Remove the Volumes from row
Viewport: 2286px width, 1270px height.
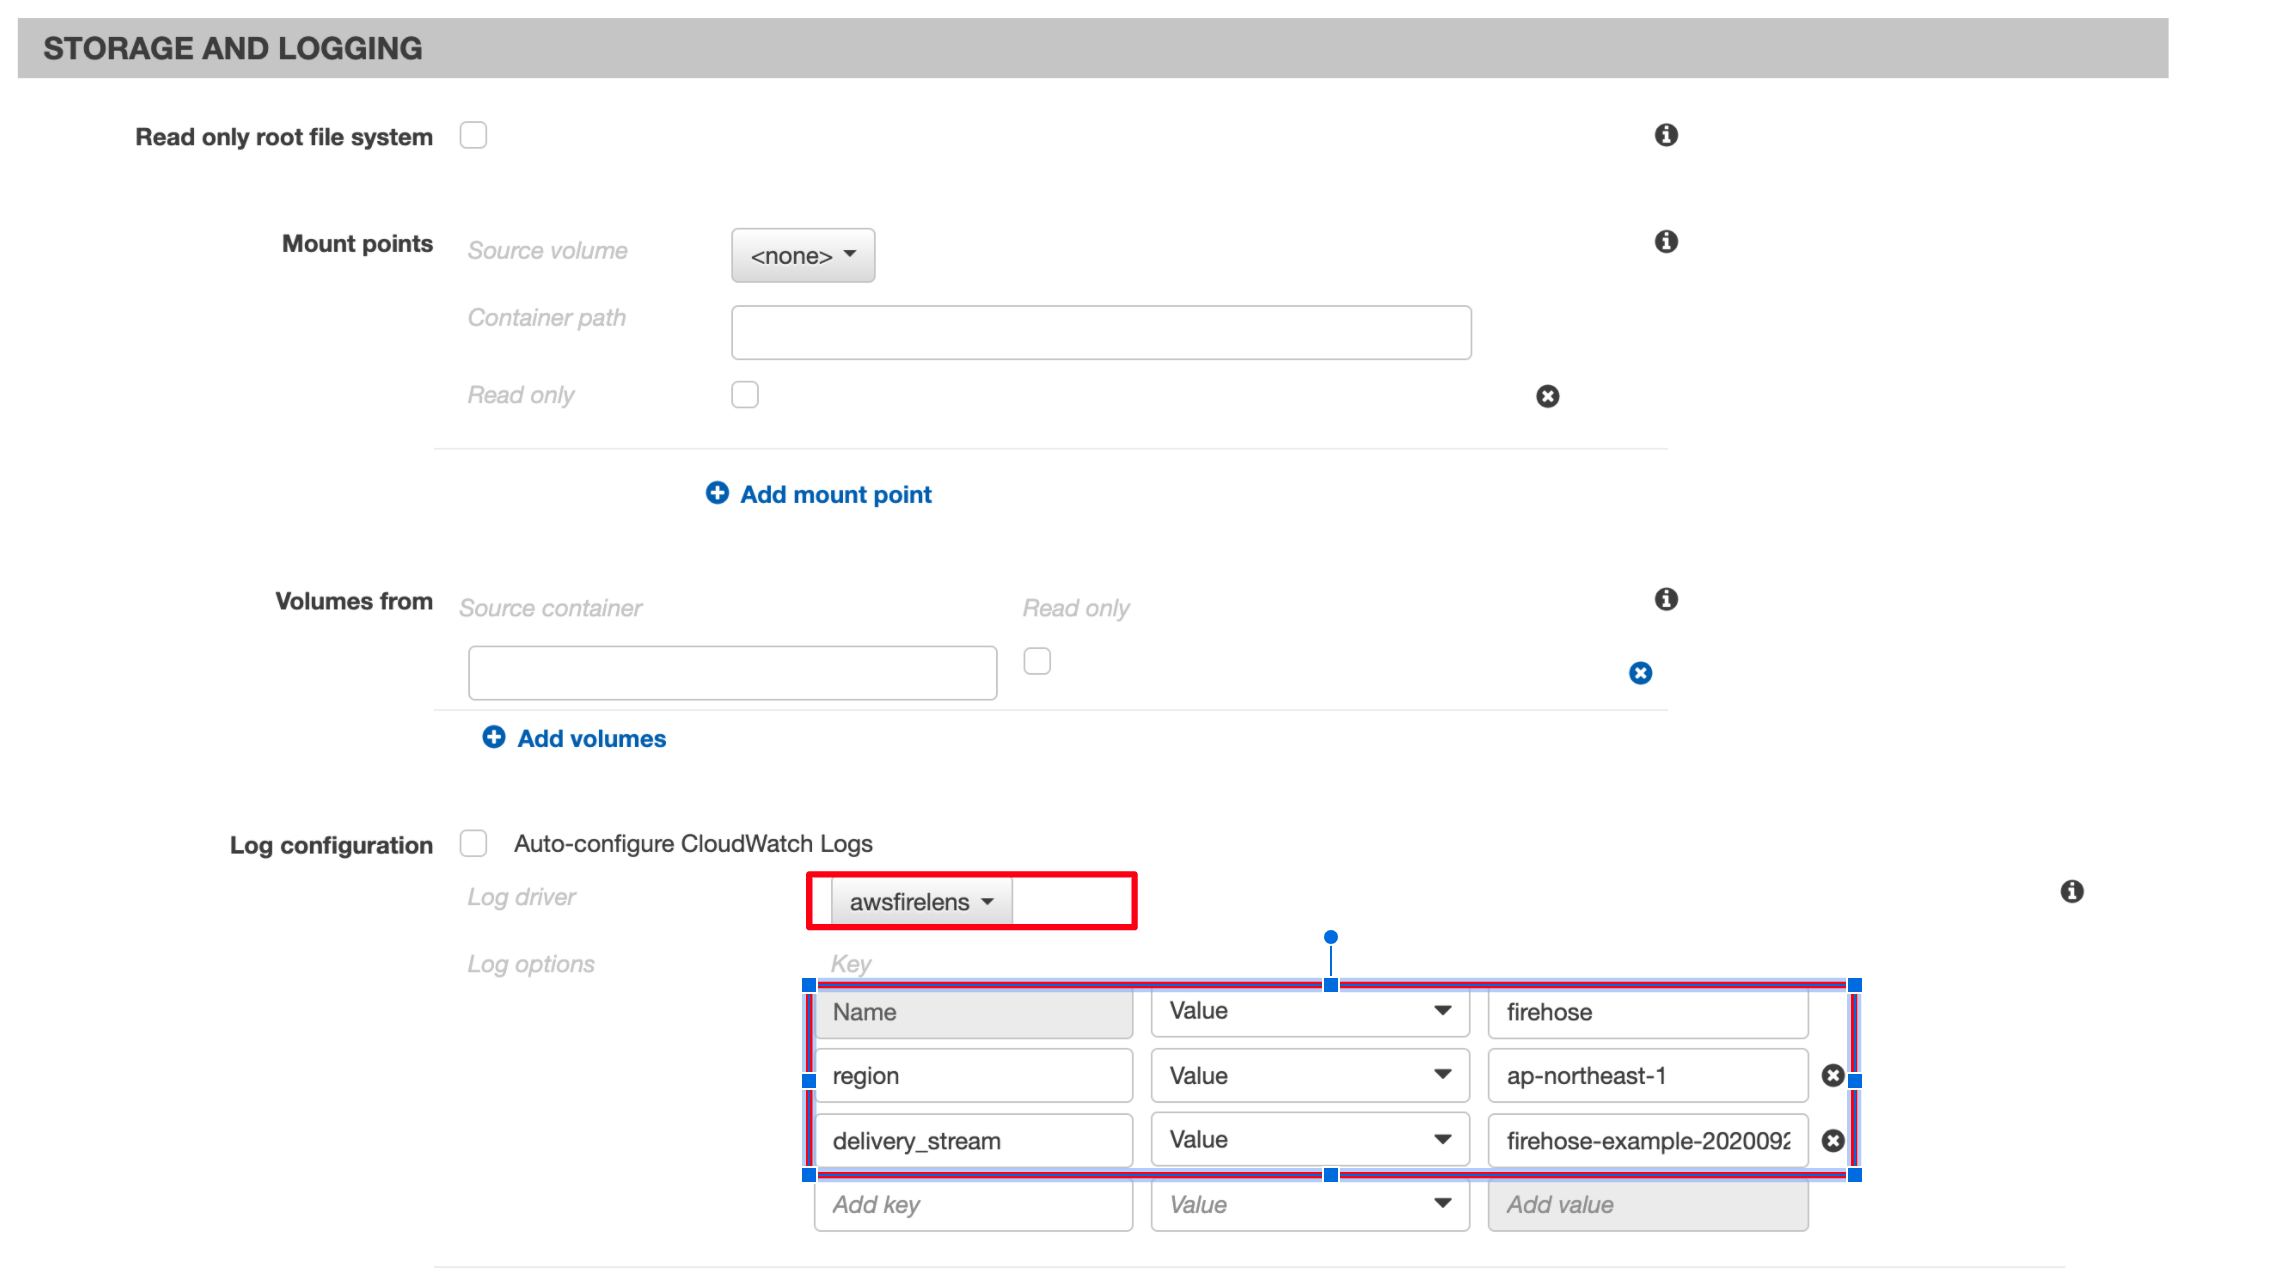1640,673
